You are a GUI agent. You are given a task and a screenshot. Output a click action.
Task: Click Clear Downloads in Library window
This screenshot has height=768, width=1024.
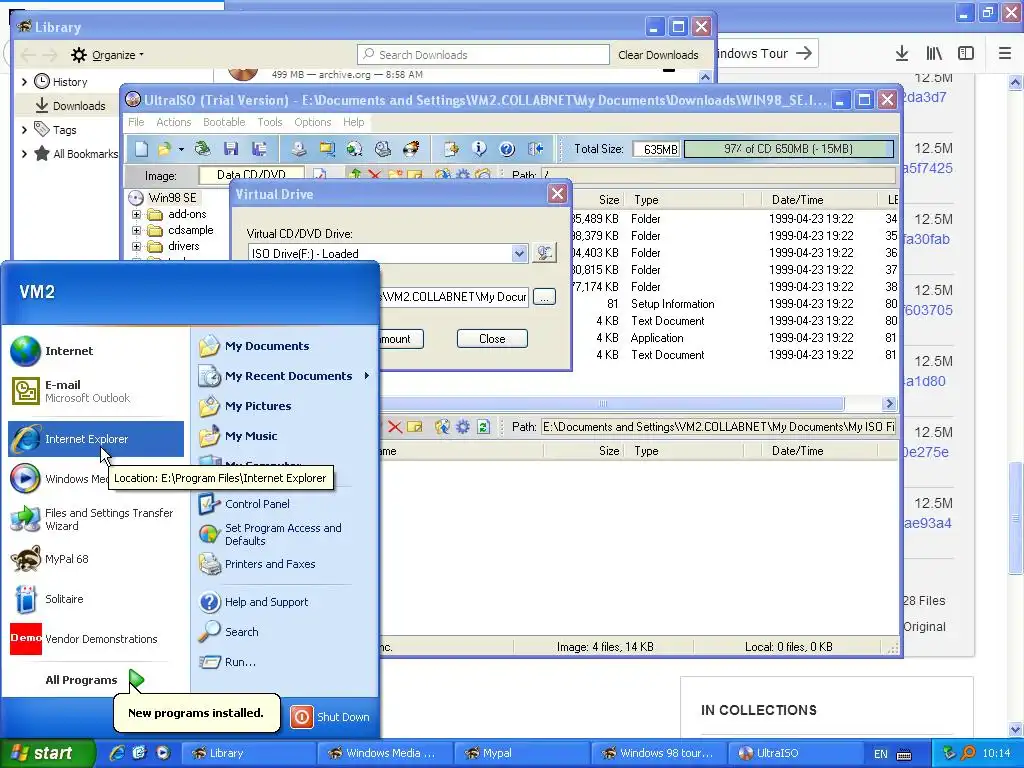(x=658, y=55)
